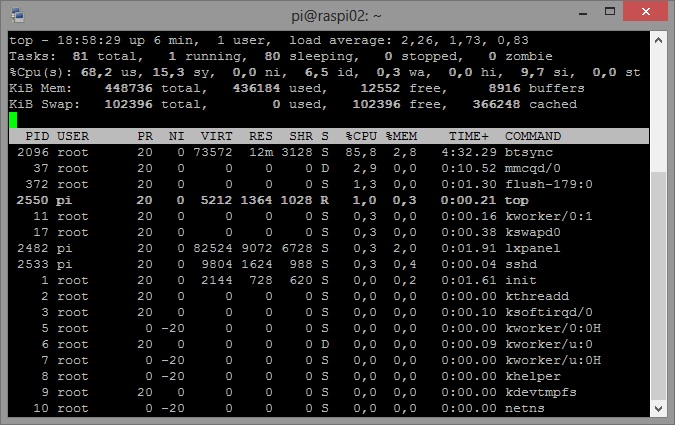Click the 12552 free memory value
The height and width of the screenshot is (425, 675).
pyautogui.click(x=381, y=88)
